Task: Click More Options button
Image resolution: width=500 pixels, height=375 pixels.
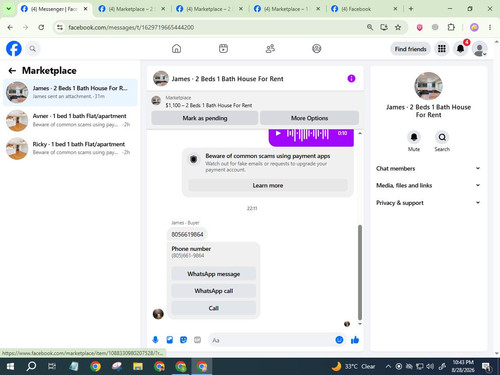Action: (x=309, y=118)
